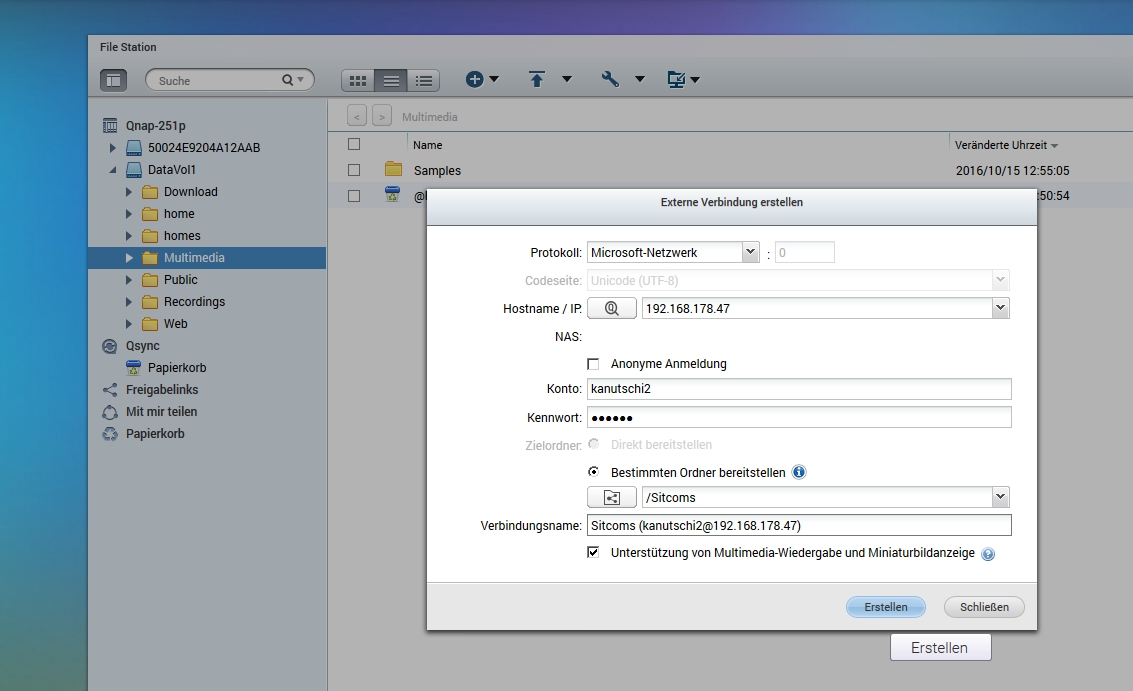Select Bestimmten Ordner bereitstellen radio button
Screen dimensions: 1133x691
point(593,472)
